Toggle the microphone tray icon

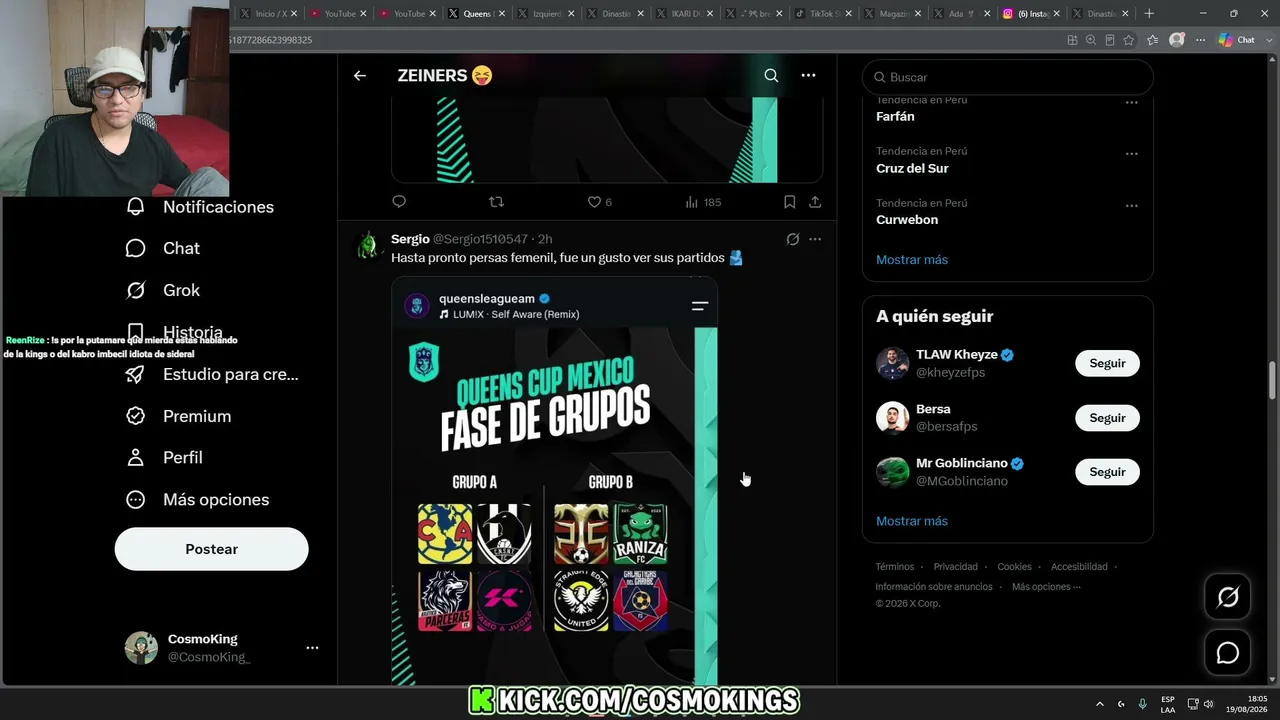point(1142,704)
